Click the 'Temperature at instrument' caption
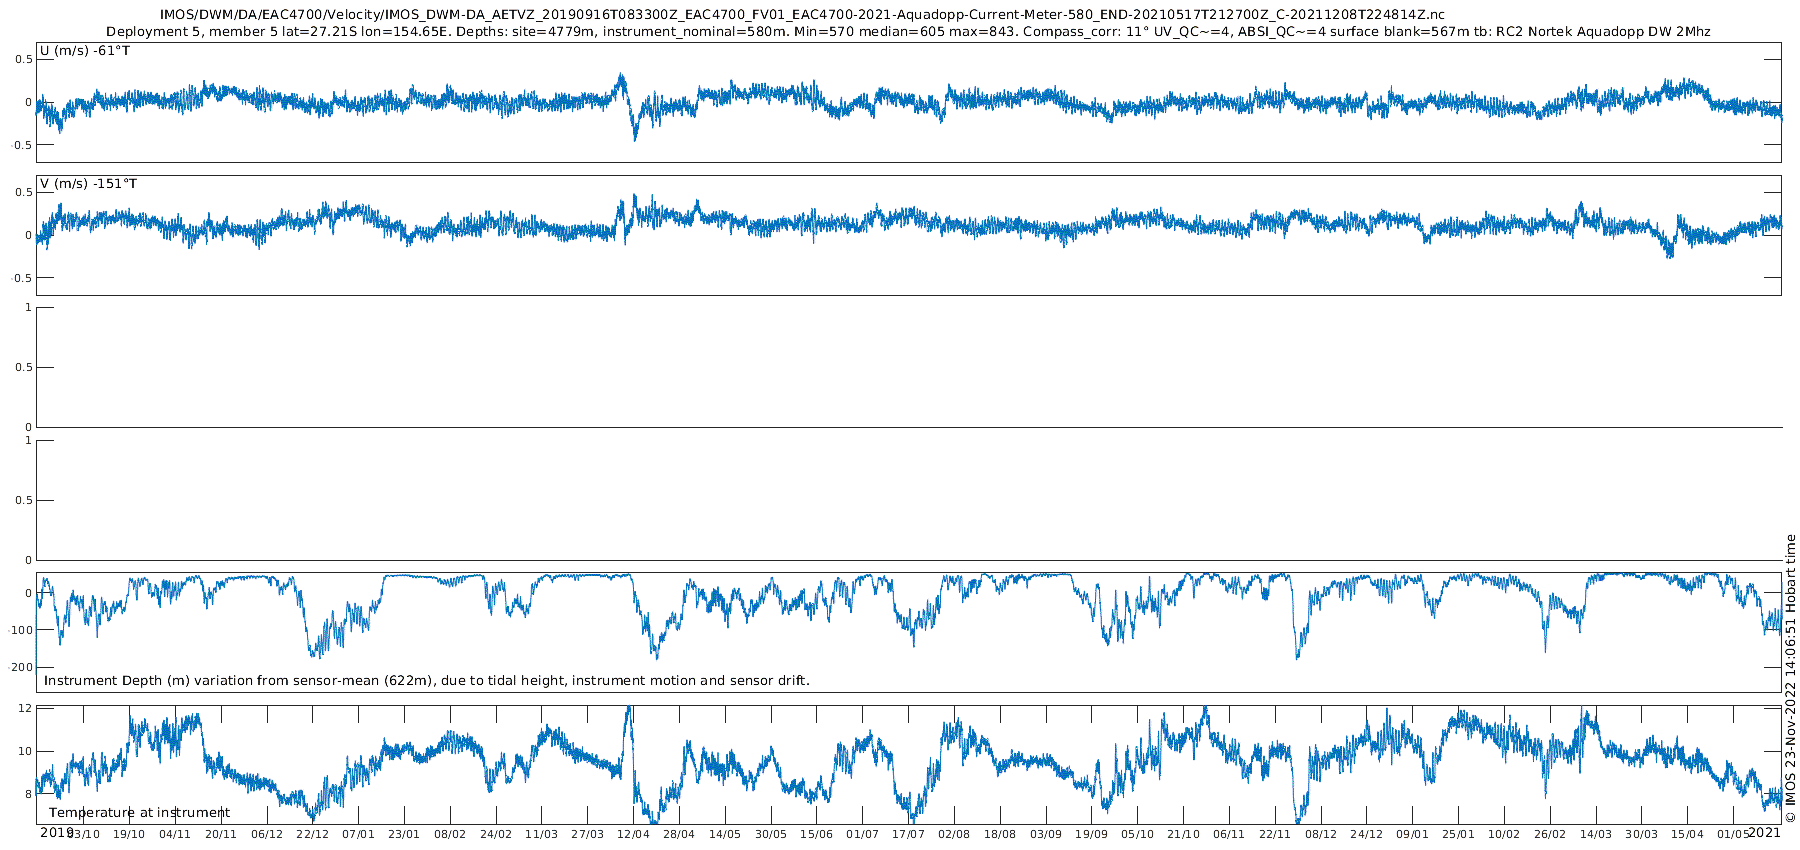This screenshot has height=850, width=1800. point(140,813)
